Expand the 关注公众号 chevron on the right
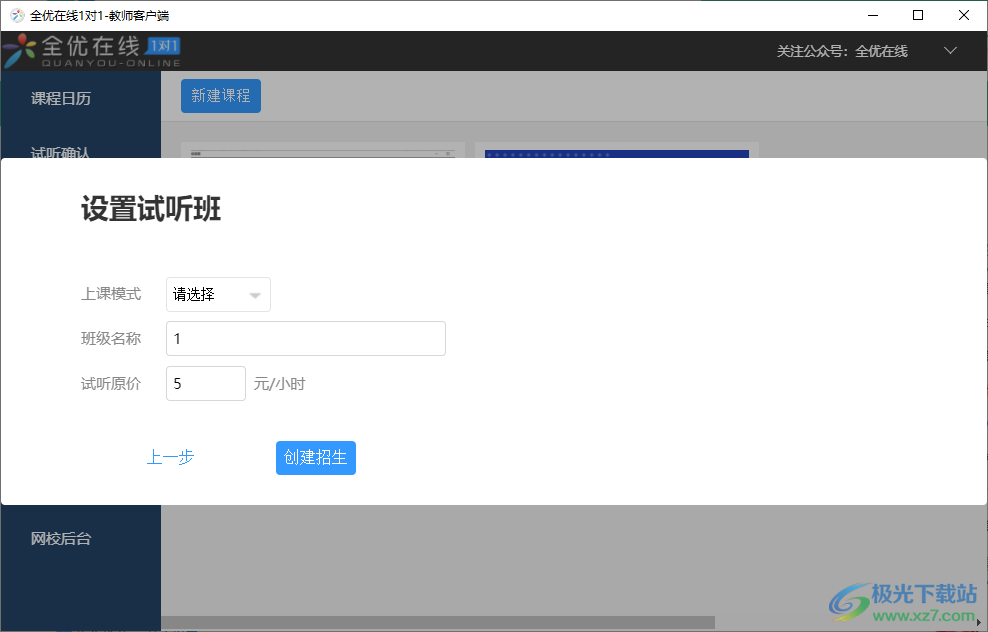988x632 pixels. click(950, 49)
